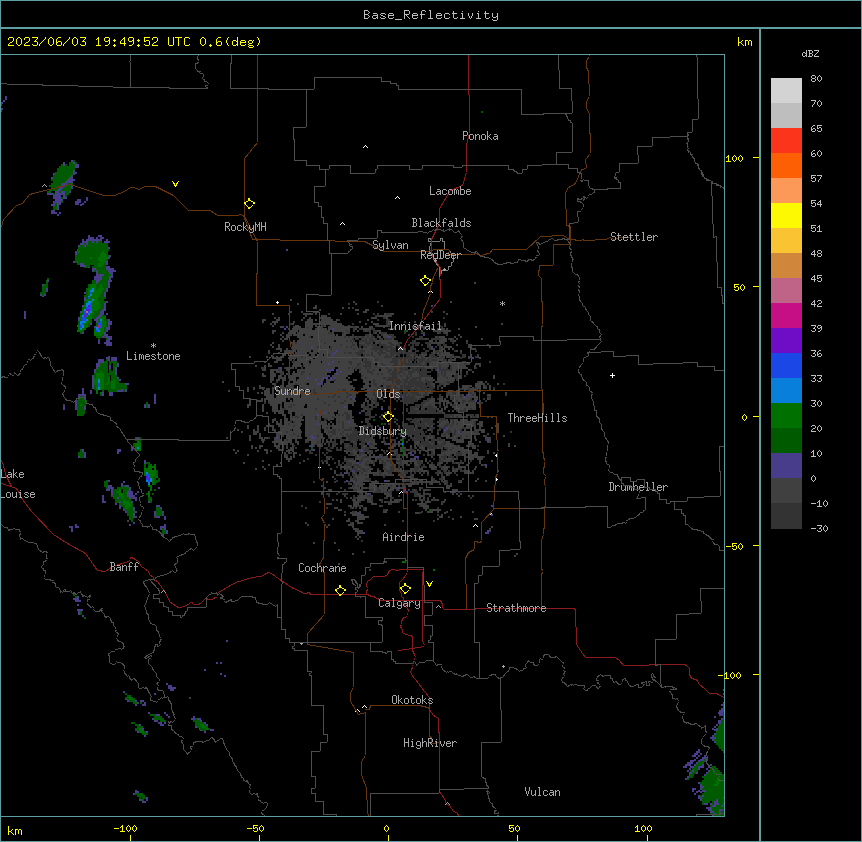Click the Okotoks town label

(x=412, y=700)
